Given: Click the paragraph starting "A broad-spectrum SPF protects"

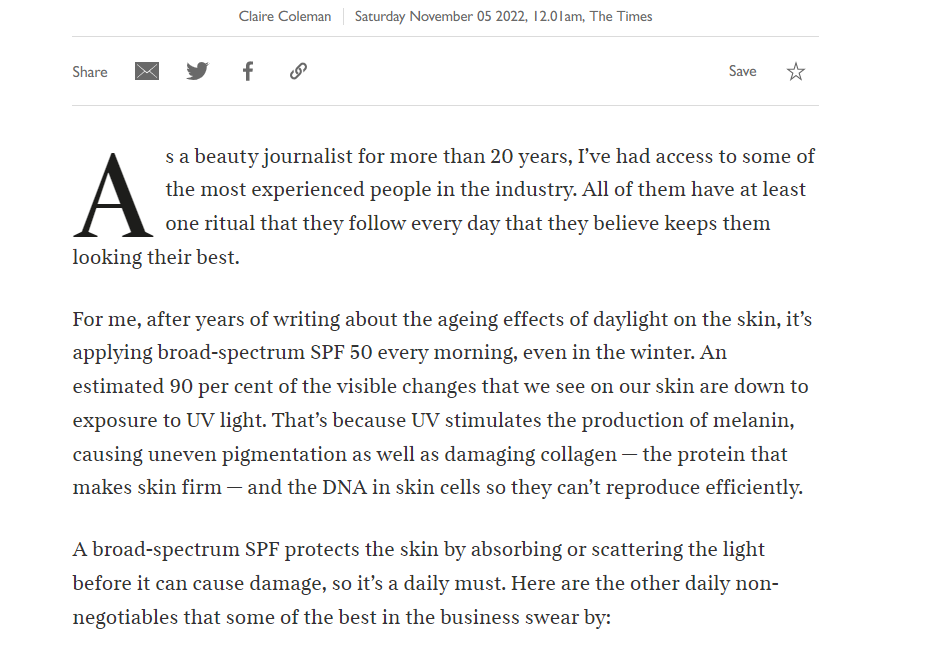Looking at the screenshot, I should tap(425, 583).
